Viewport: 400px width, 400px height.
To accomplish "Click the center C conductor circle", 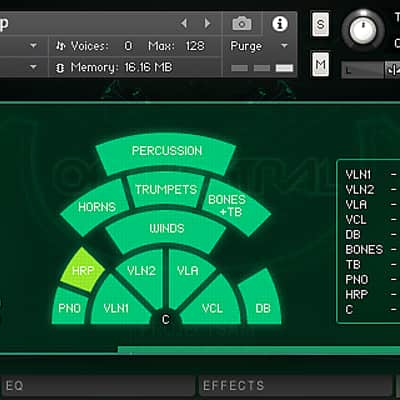I will [166, 319].
